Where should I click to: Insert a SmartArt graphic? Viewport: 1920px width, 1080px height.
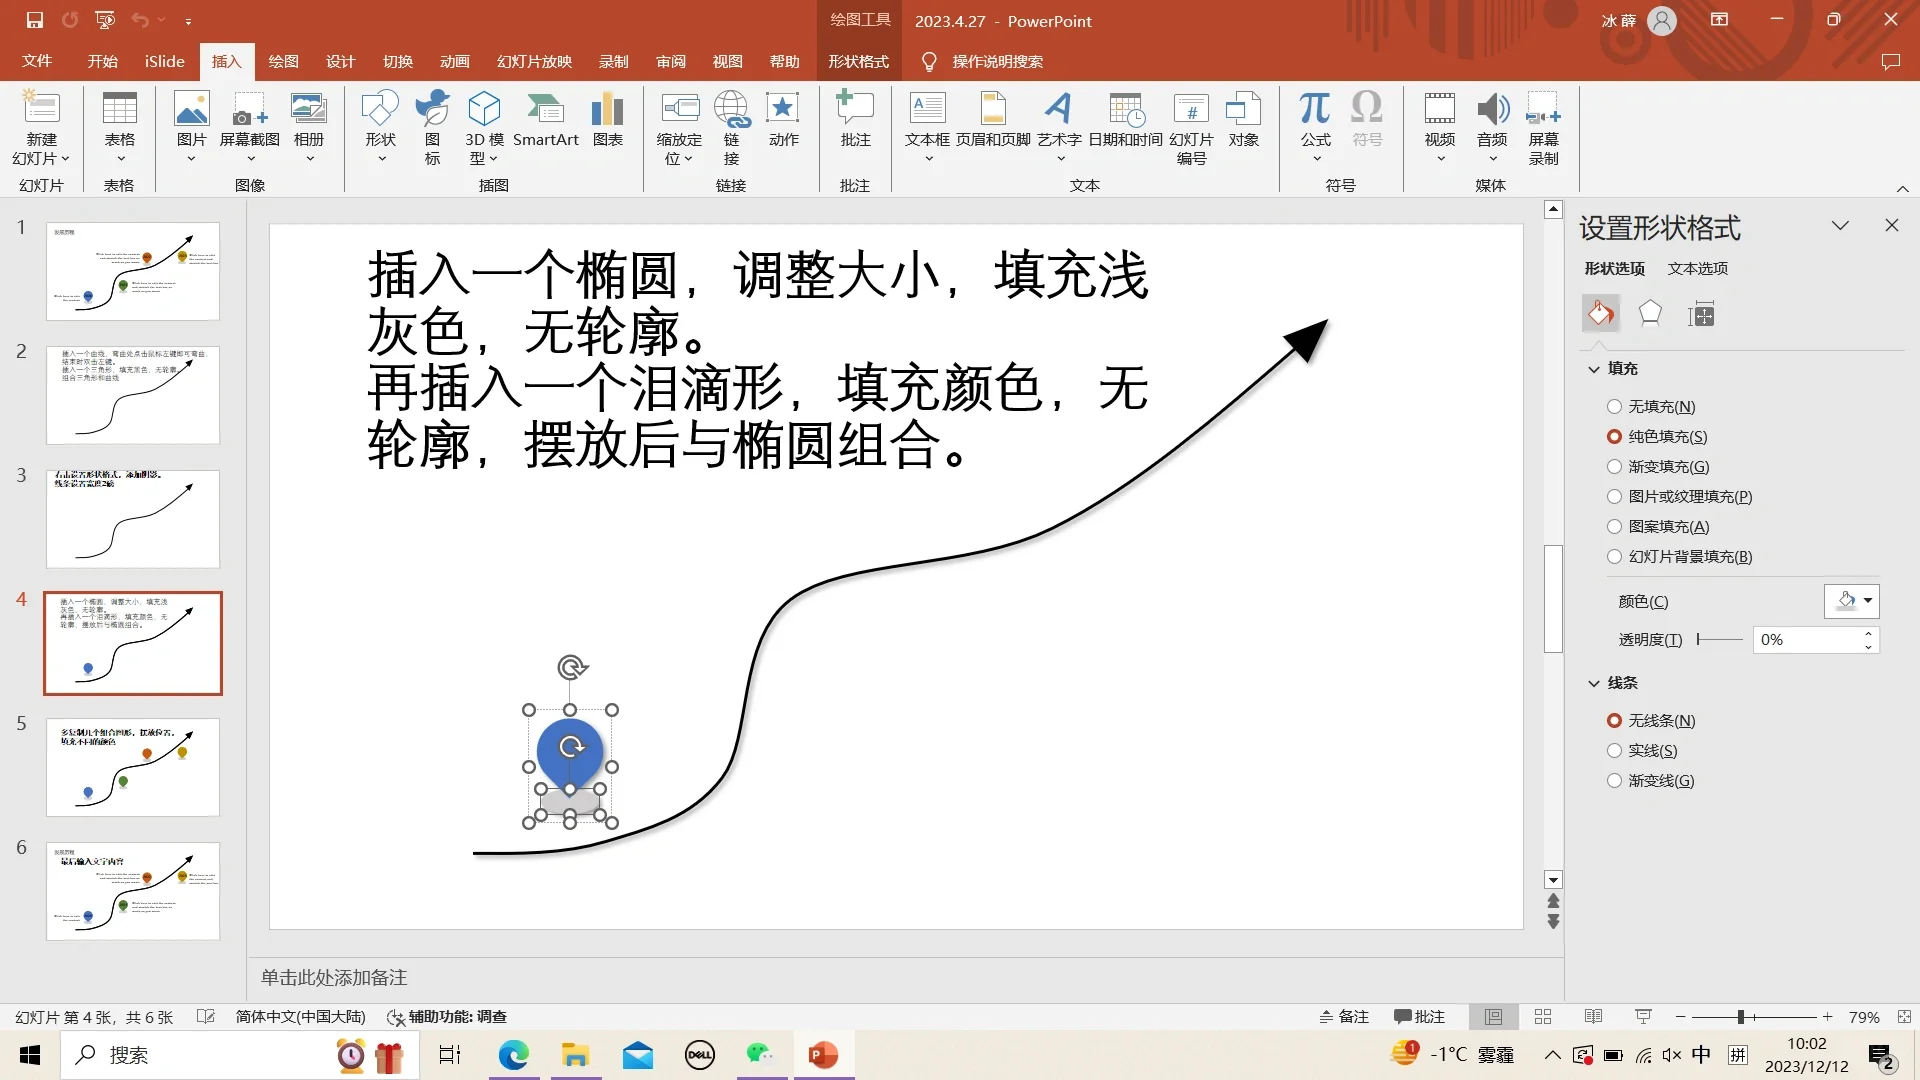[x=546, y=124]
